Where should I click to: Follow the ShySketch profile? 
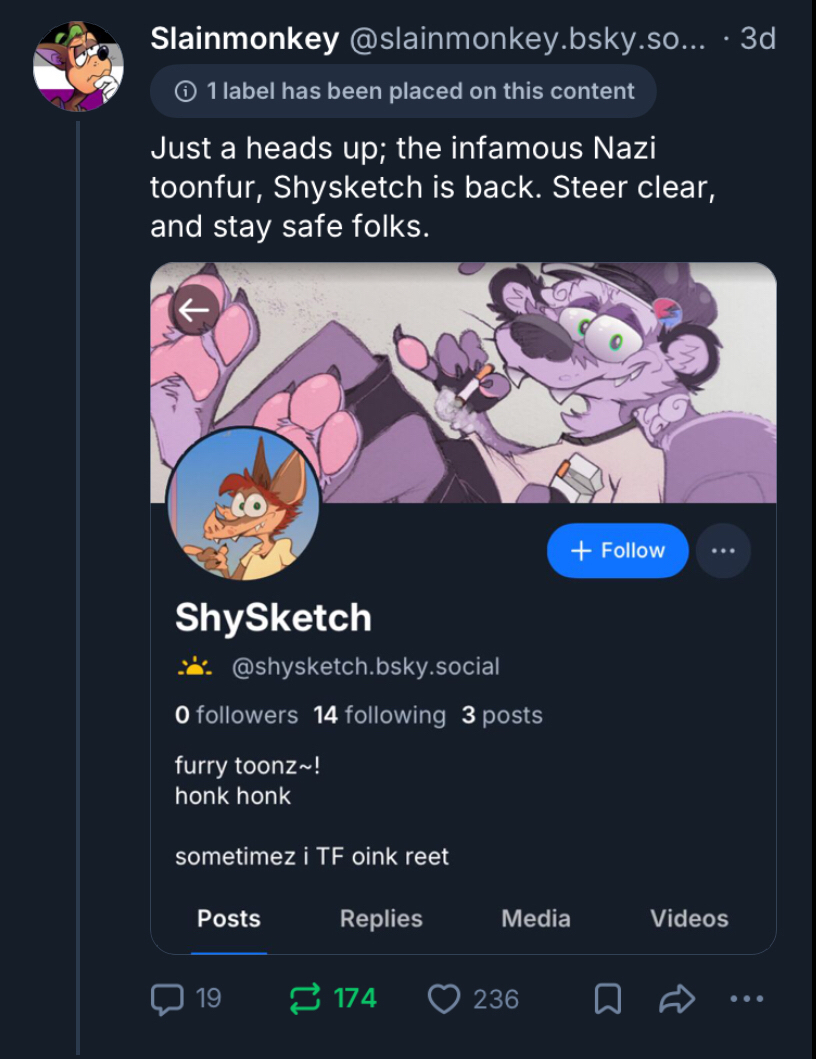coord(618,551)
